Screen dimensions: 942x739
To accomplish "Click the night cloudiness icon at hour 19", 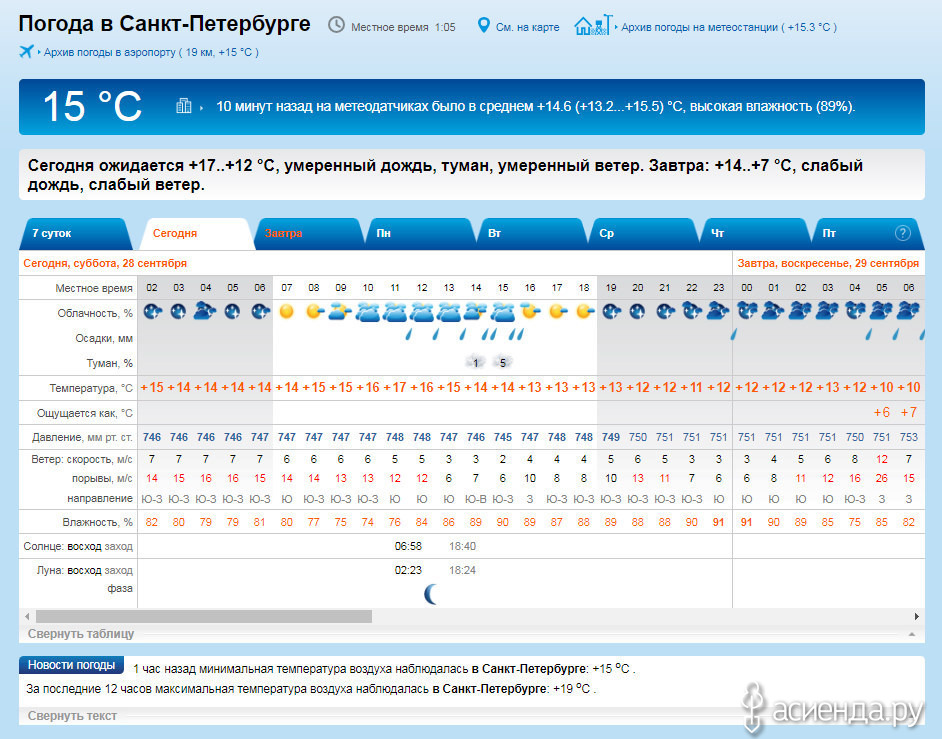I will (612, 311).
